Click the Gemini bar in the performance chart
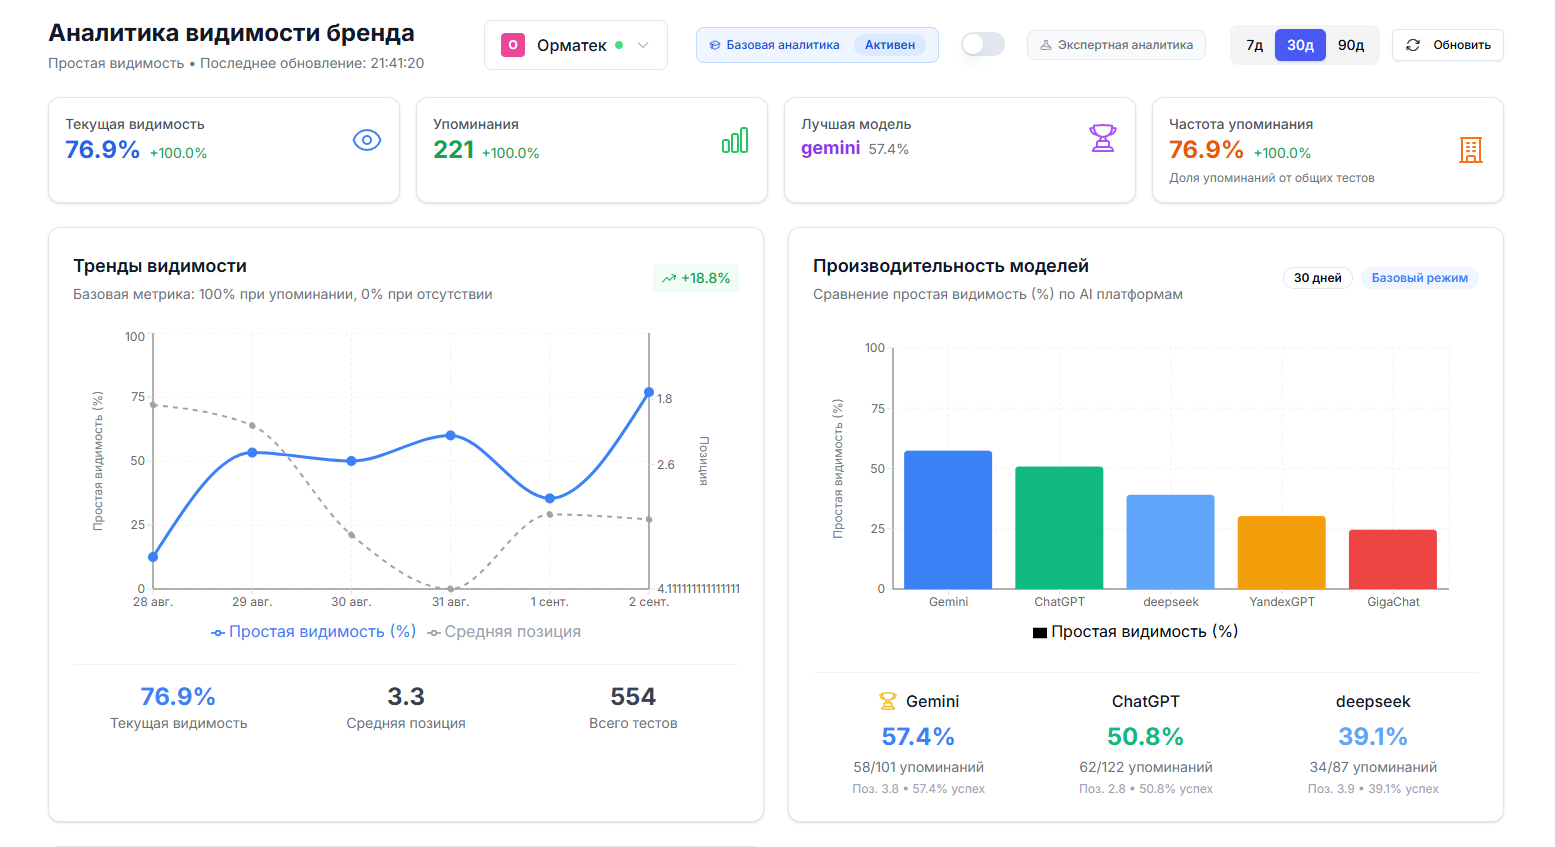Viewport: 1555px width, 847px height. pyautogui.click(x=947, y=520)
